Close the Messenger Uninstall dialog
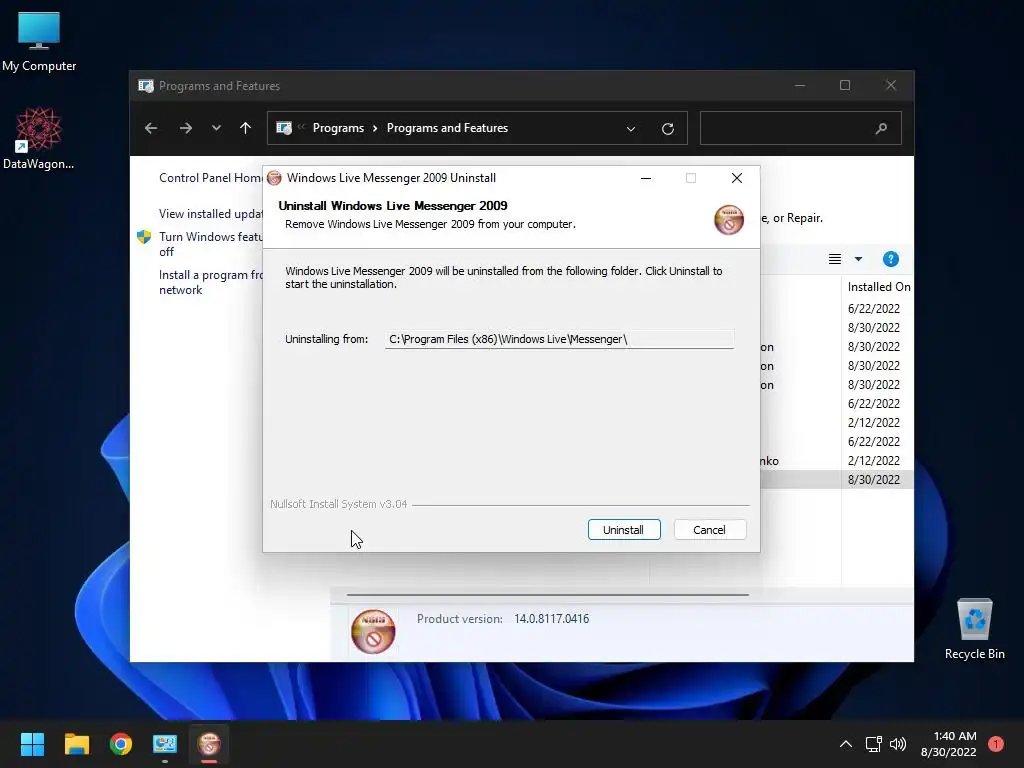This screenshot has width=1024, height=768. click(737, 178)
